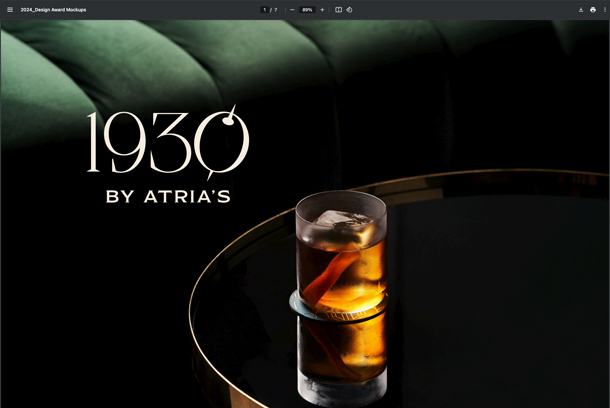Toggle fit to page icon
Screen dimensions: 610x408
338,10
